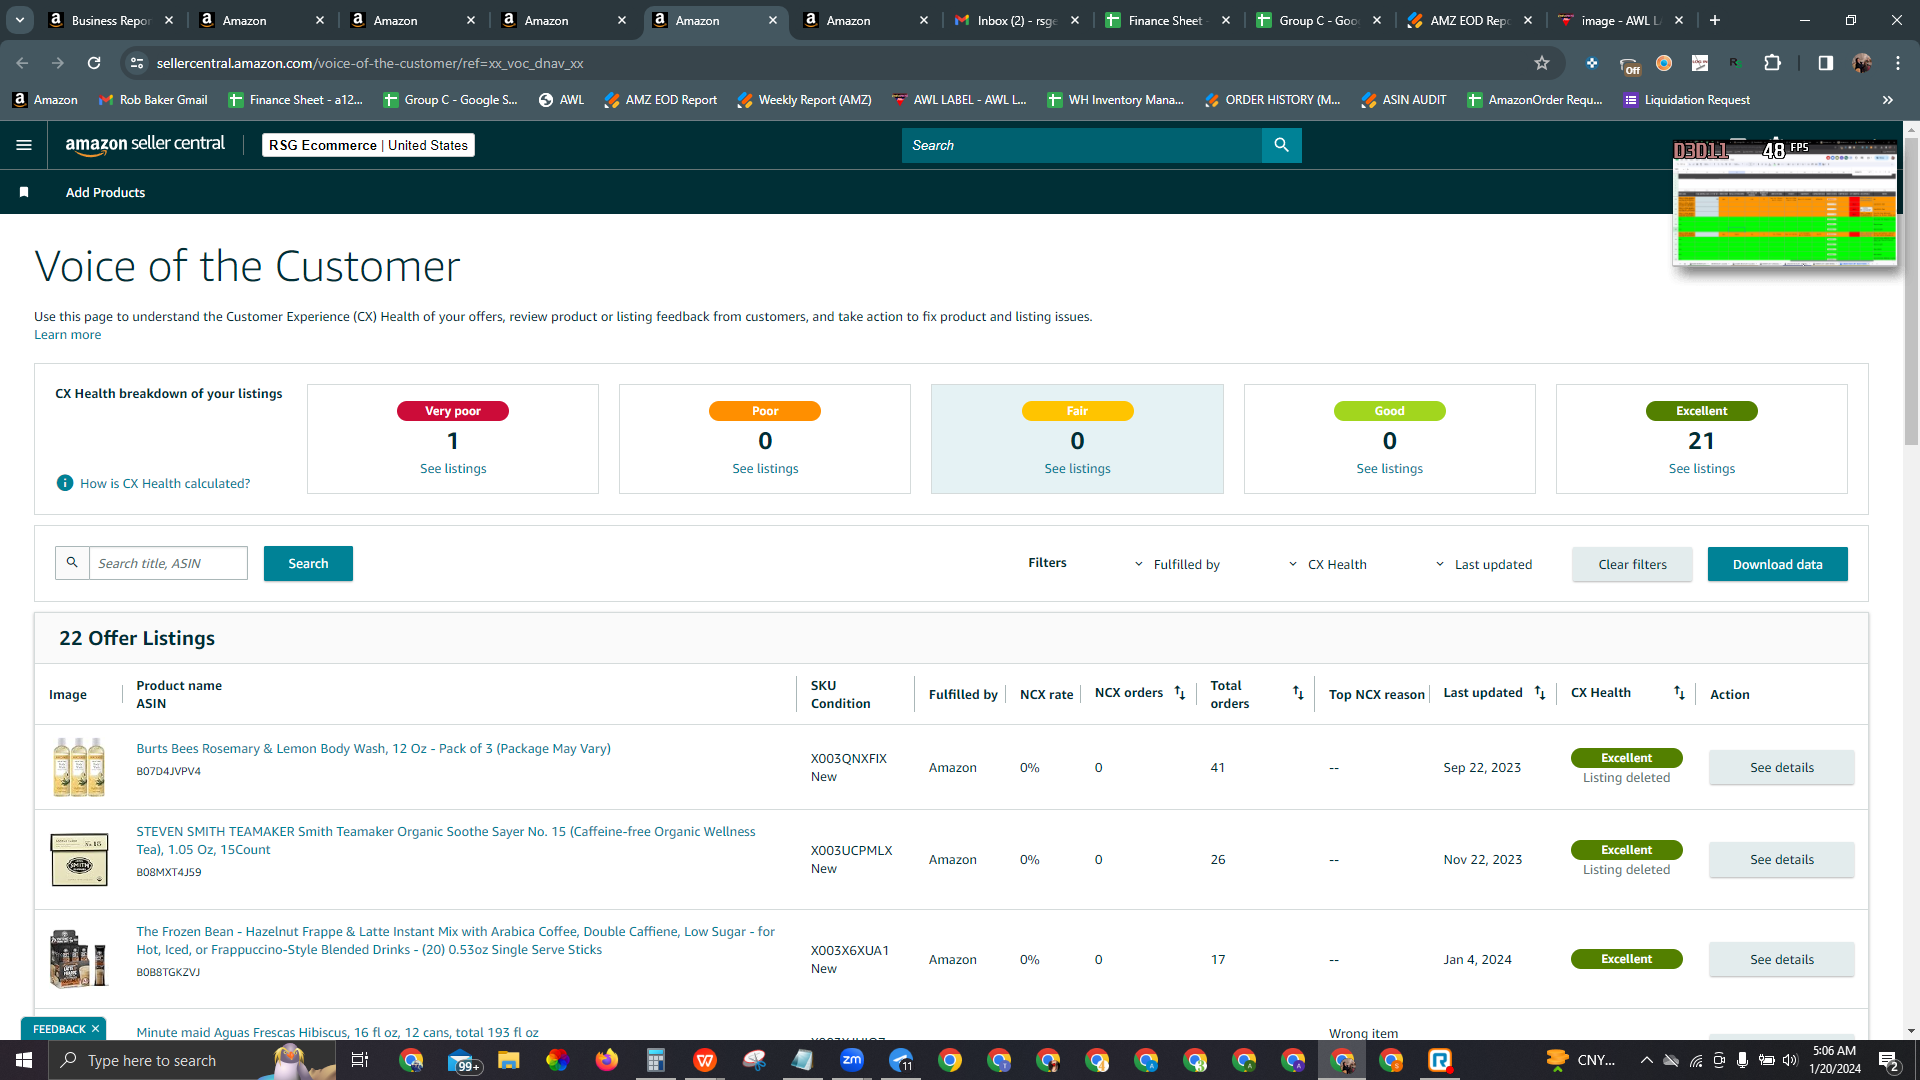Click the Search title, ASIN input field
Viewport: 1920px width, 1080px height.
click(168, 563)
